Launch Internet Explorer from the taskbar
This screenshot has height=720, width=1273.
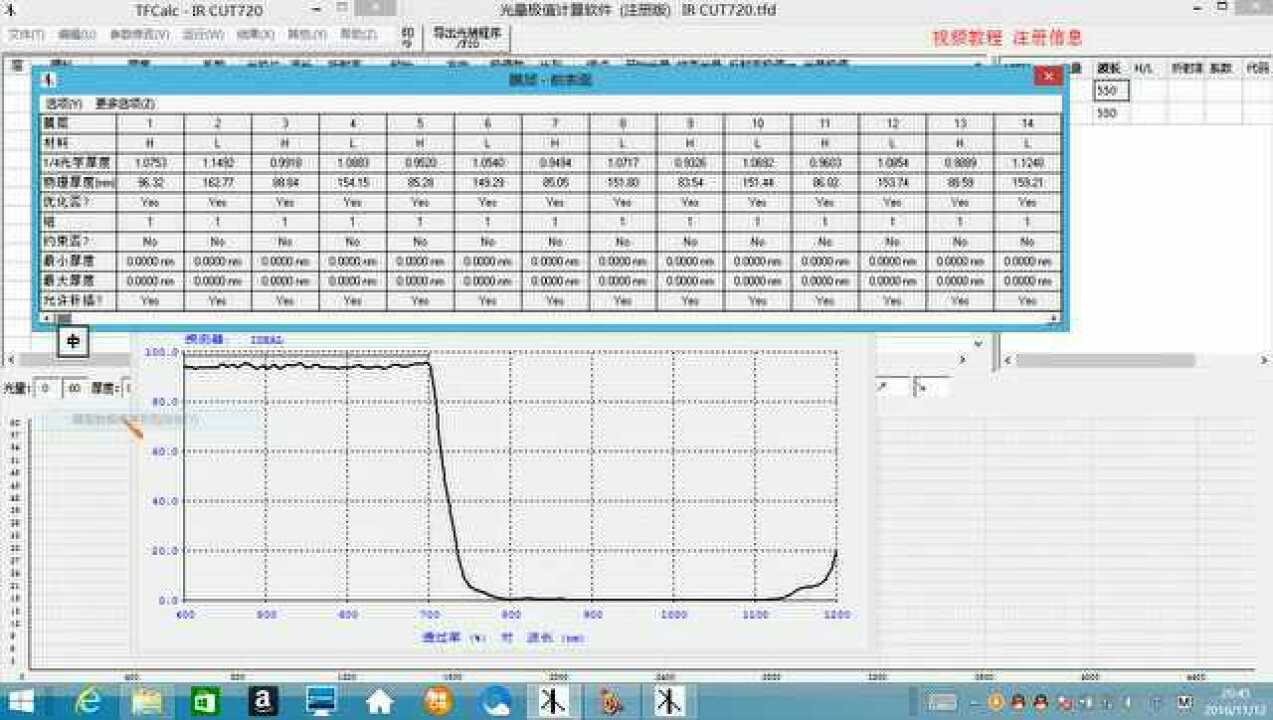tap(90, 702)
